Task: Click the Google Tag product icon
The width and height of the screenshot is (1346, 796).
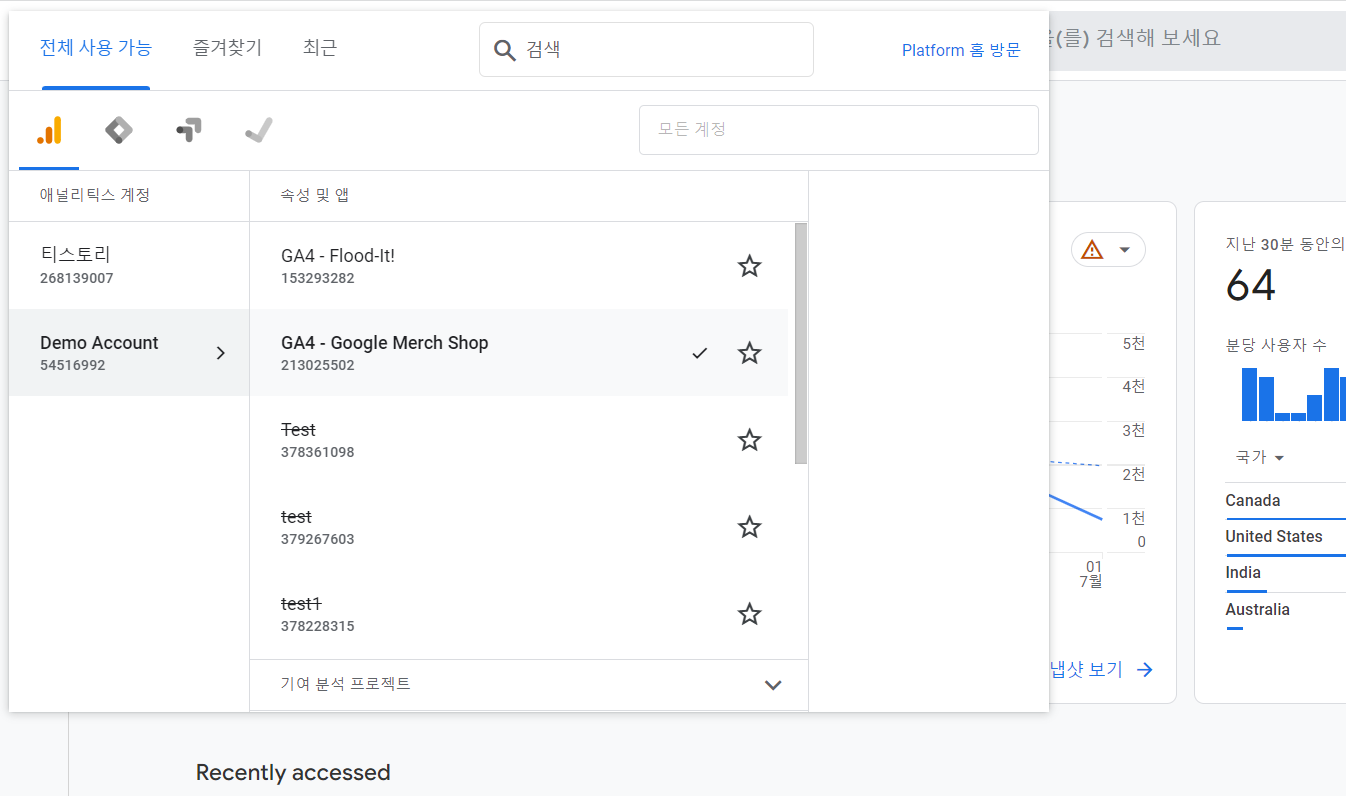Action: point(188,129)
